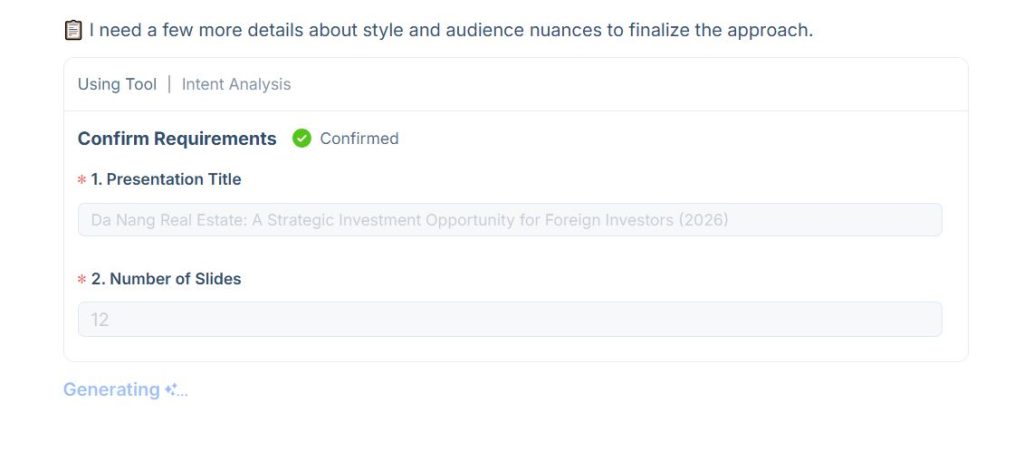
Task: Click the "Confirm Requirements" heading
Action: pos(177,139)
